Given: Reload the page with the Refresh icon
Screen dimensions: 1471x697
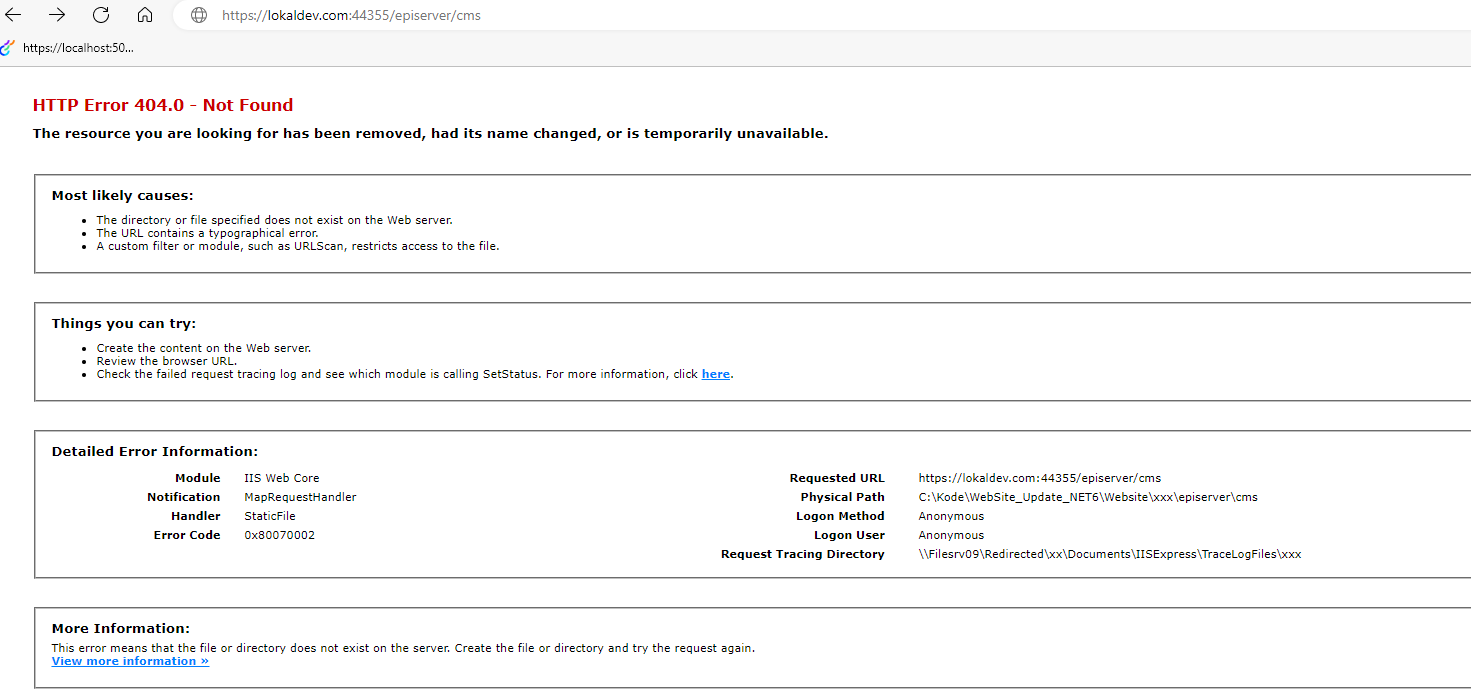Looking at the screenshot, I should coord(101,15).
